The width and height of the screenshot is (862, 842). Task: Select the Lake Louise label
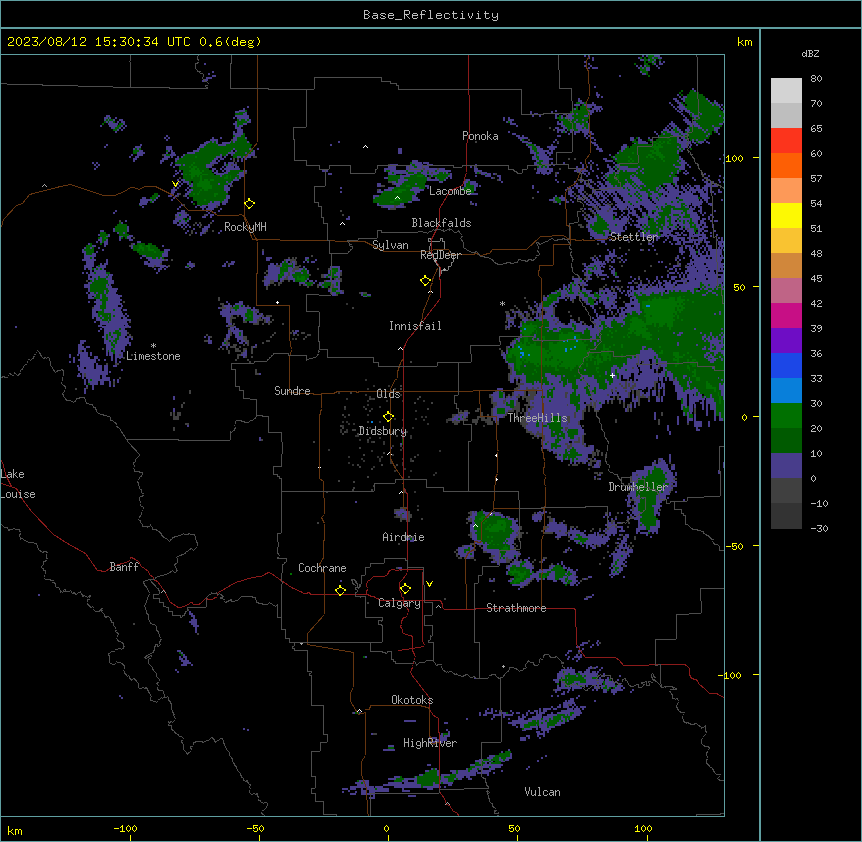point(18,484)
